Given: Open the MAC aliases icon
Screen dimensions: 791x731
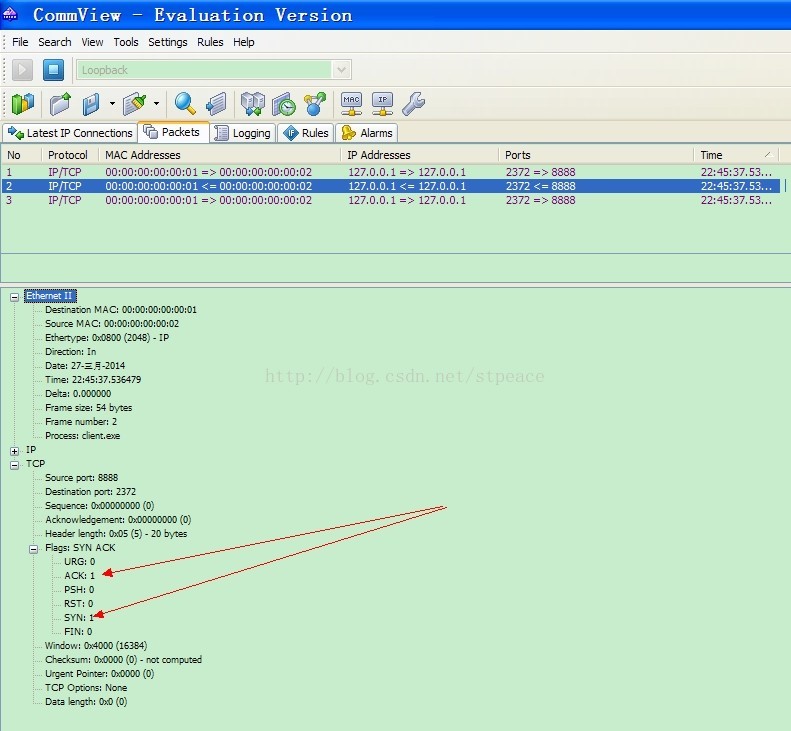Looking at the screenshot, I should coord(351,104).
